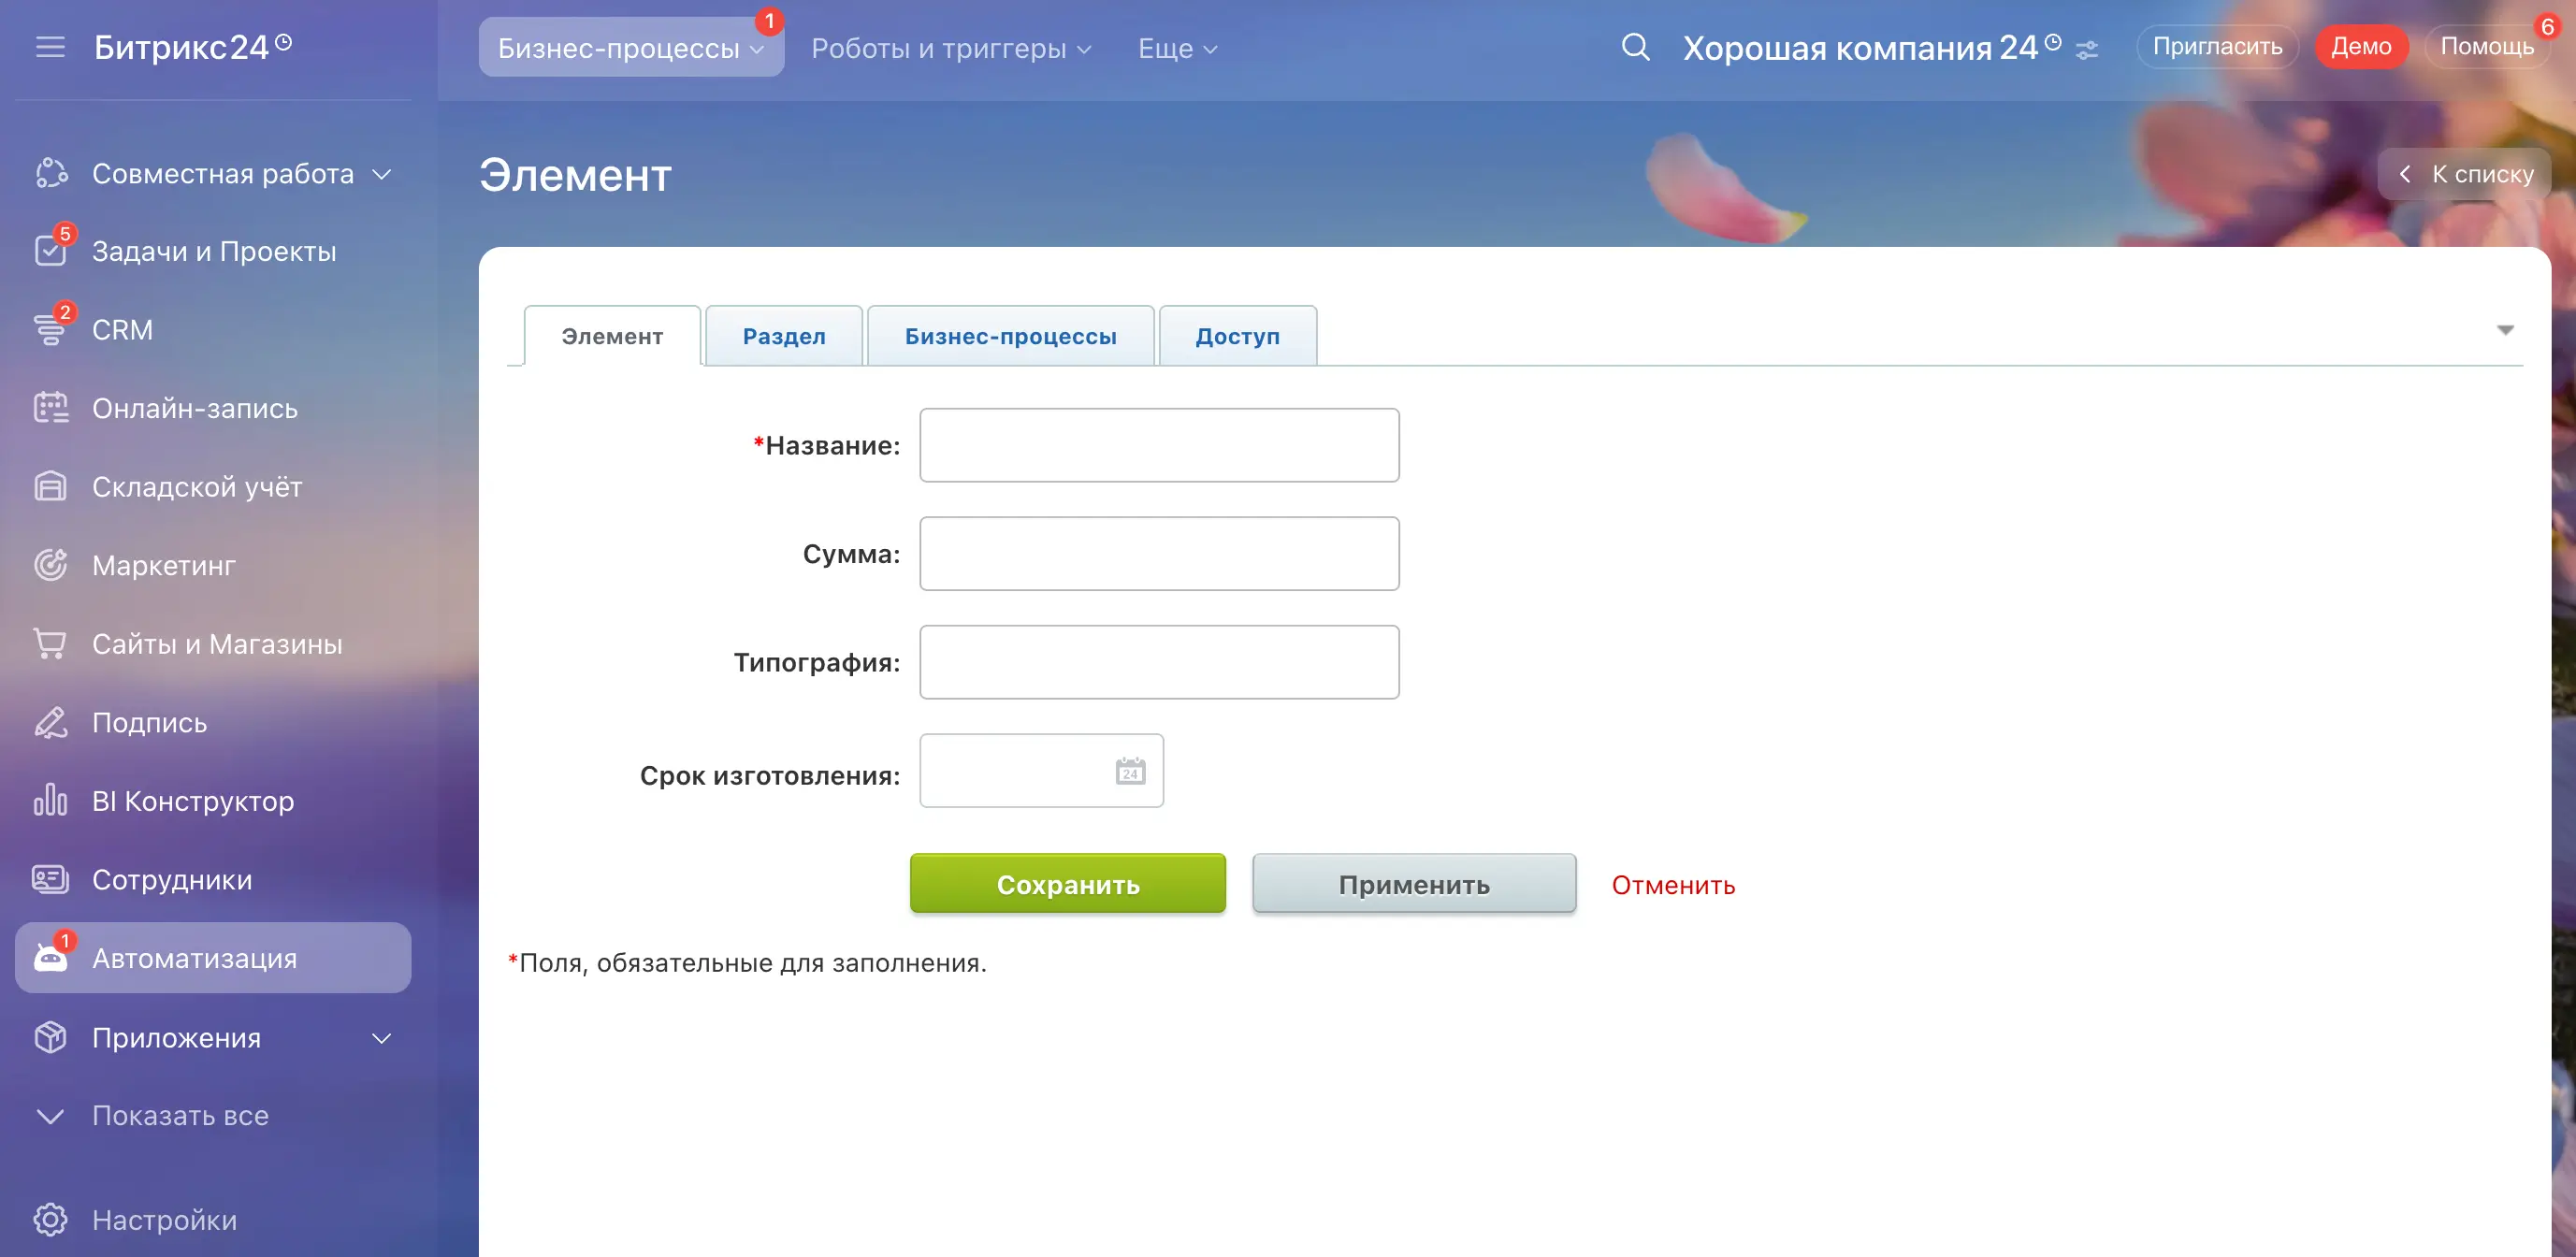Select the Онлайн-запись sidebar icon

(x=50, y=408)
